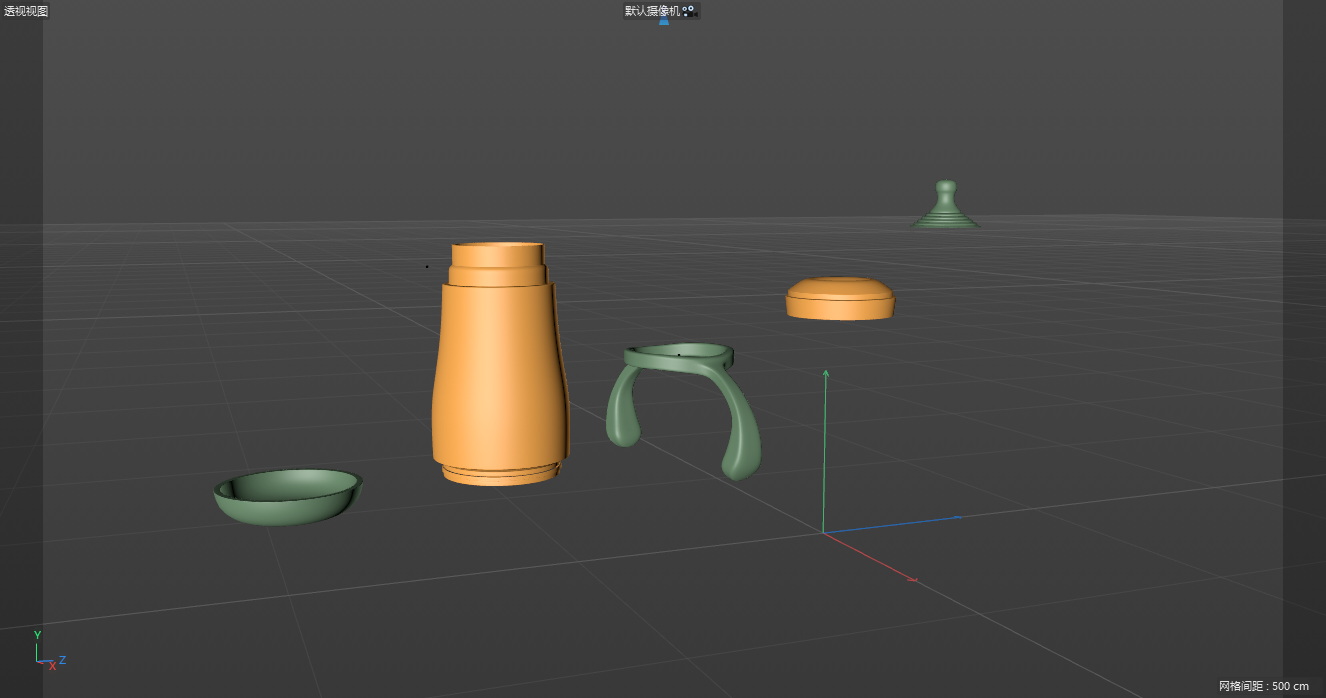The image size is (1326, 698).
Task: Click the red X-axis line at world origin
Action: tap(868, 556)
